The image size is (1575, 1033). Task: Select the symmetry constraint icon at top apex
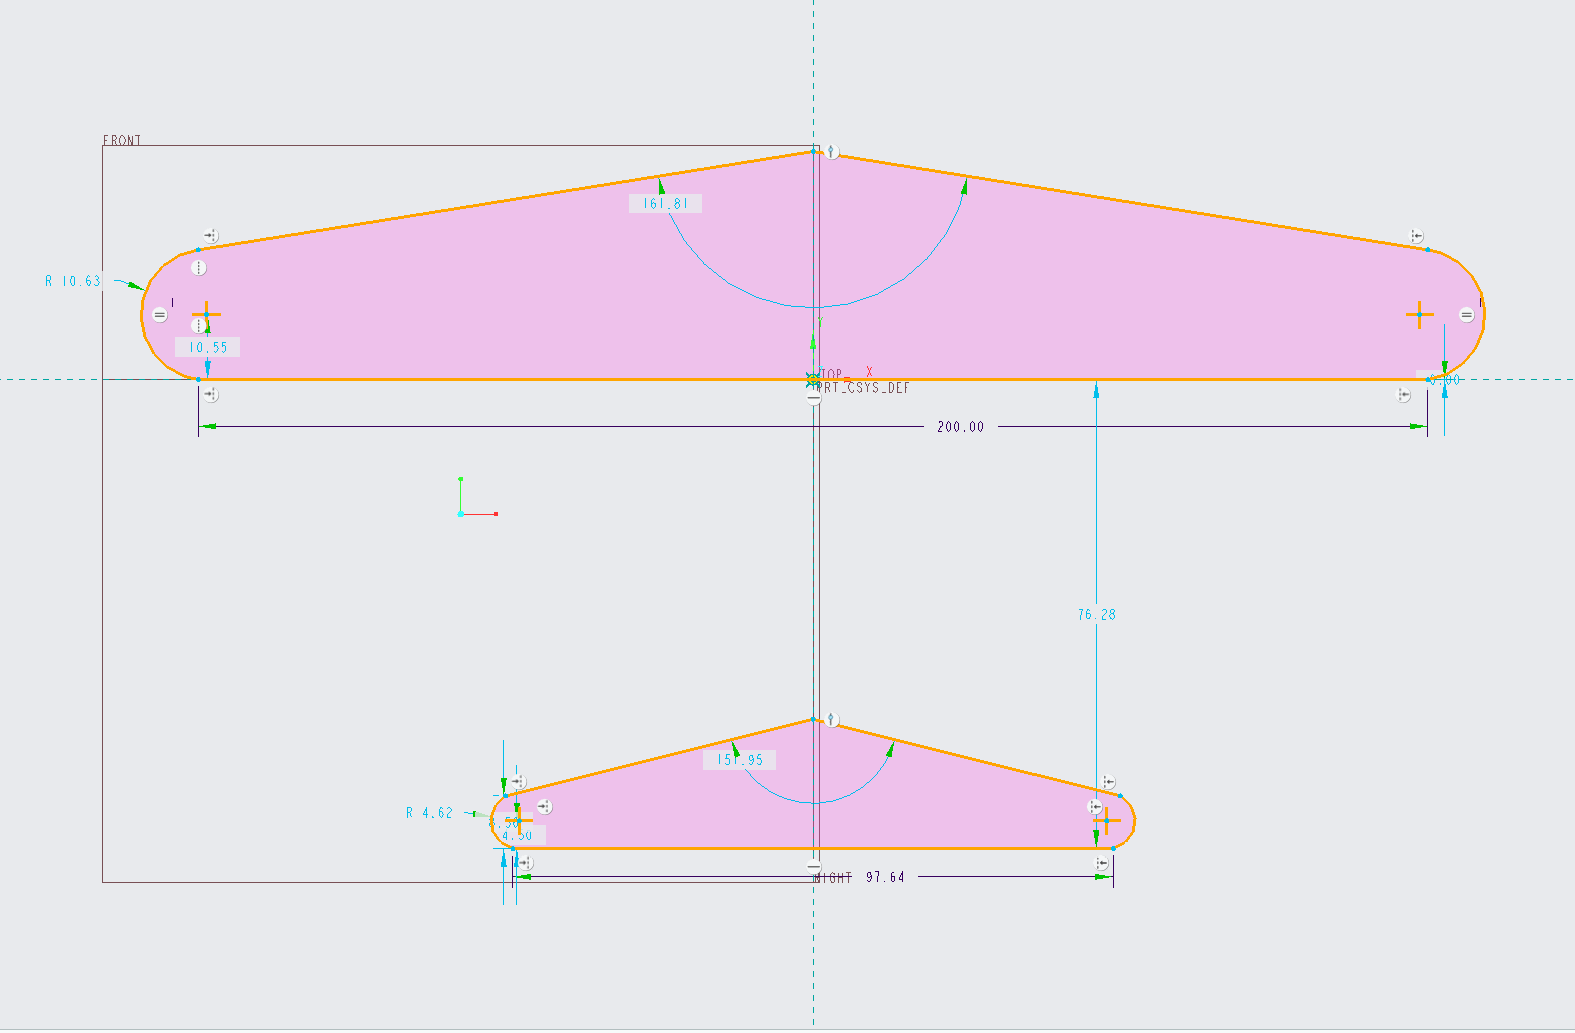[x=831, y=153]
